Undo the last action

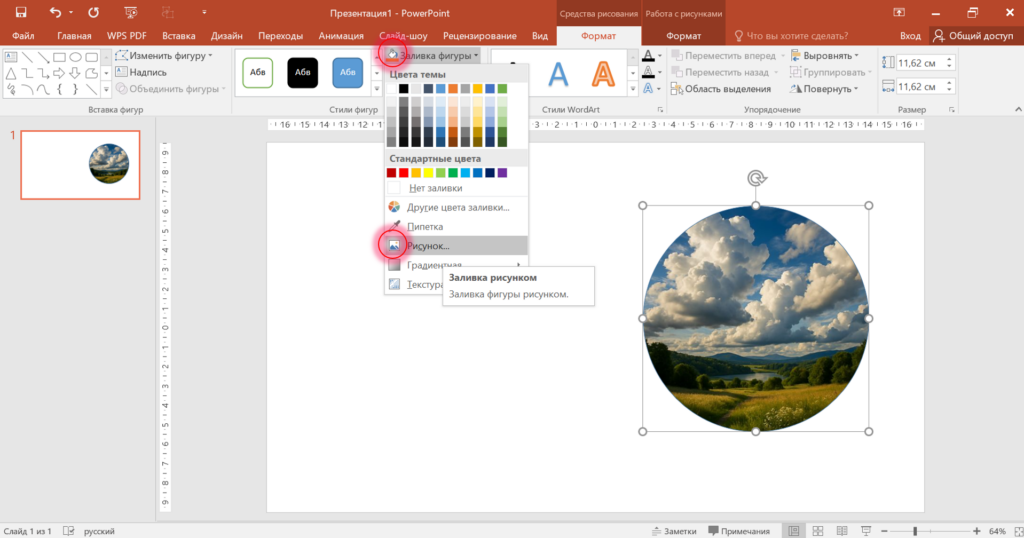click(56, 12)
